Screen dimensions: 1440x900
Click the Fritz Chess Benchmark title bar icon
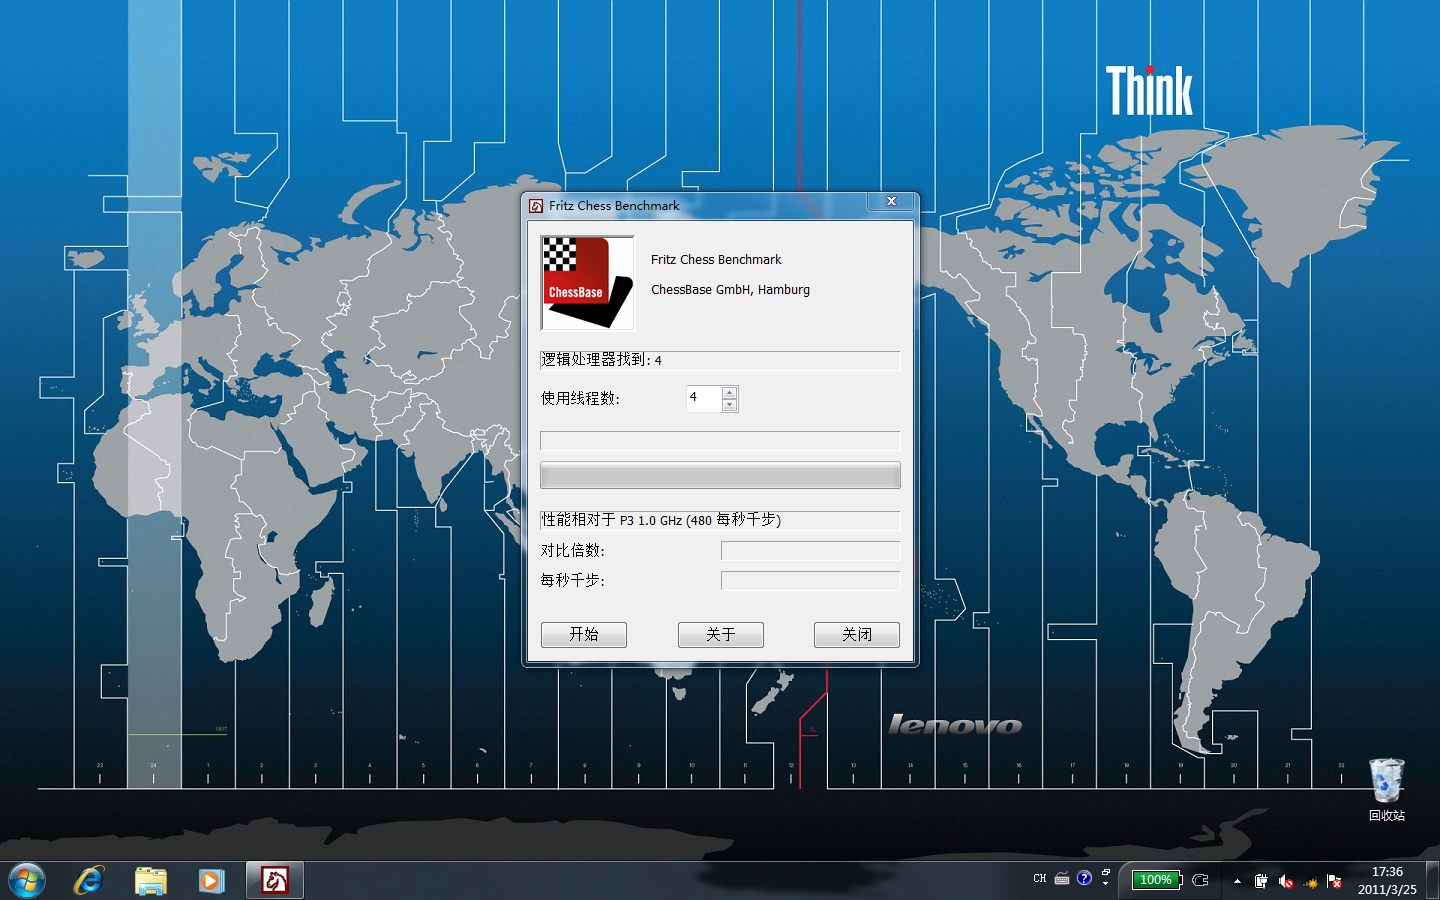click(x=536, y=205)
